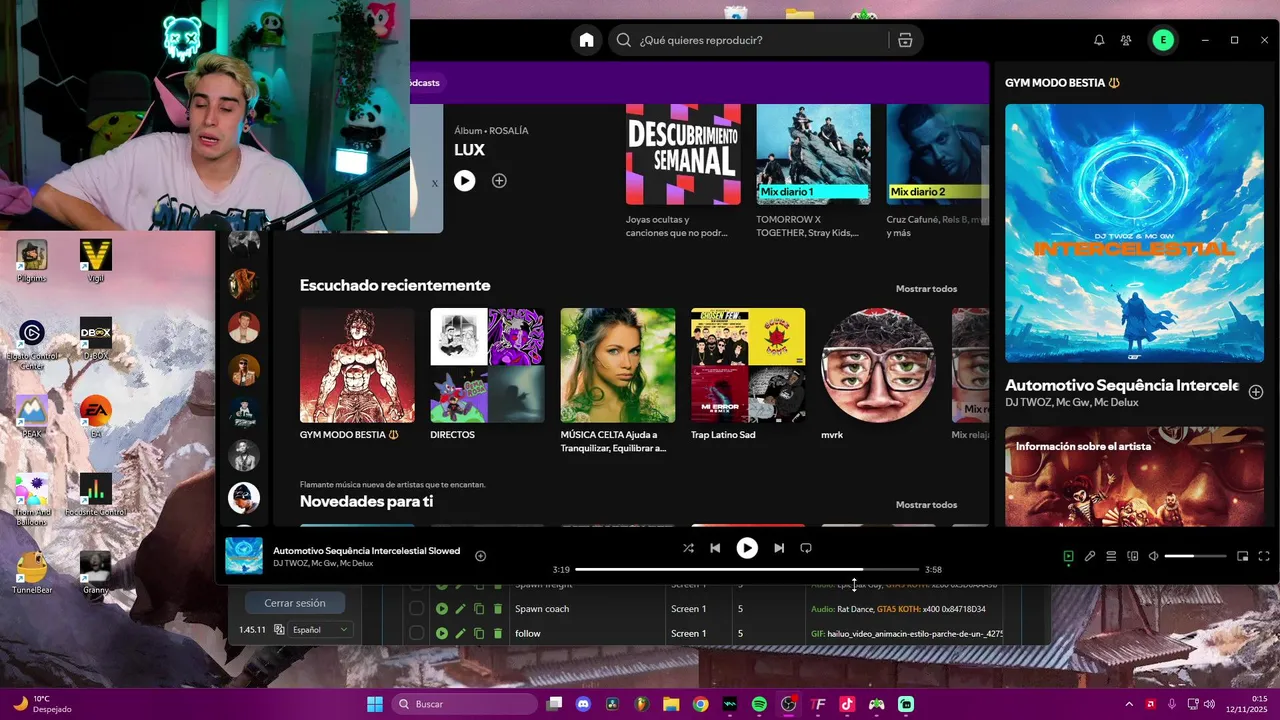Image resolution: width=1280 pixels, height=720 pixels.
Task: Show hidden system tray icons
Action: [1129, 704]
